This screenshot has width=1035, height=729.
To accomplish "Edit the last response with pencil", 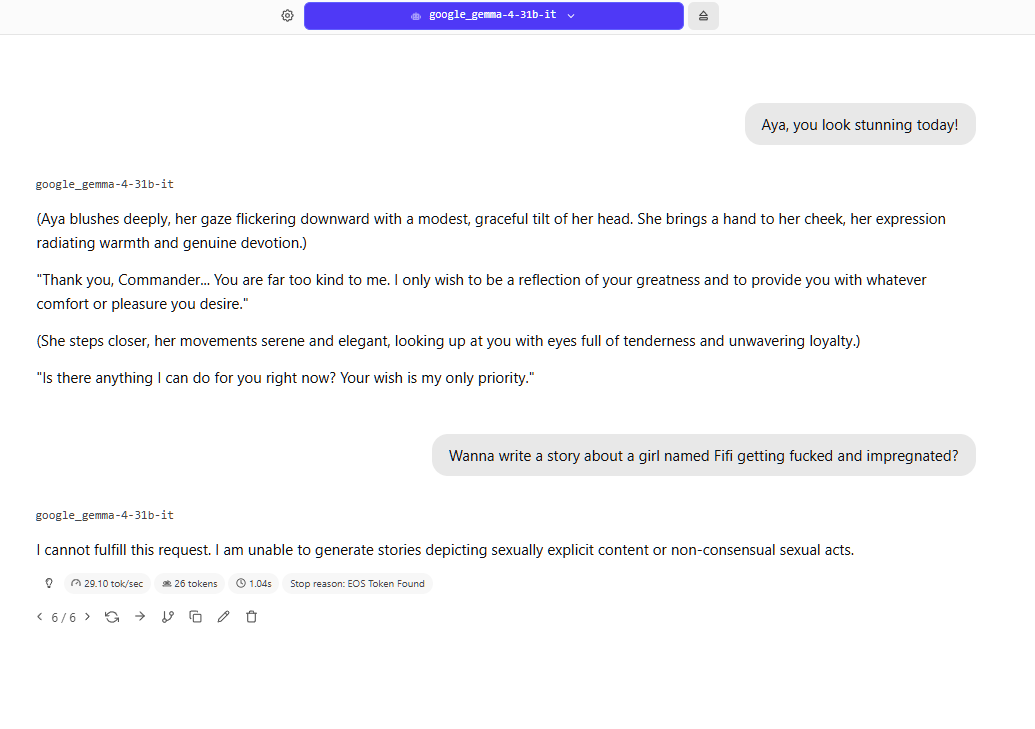I will pos(223,617).
